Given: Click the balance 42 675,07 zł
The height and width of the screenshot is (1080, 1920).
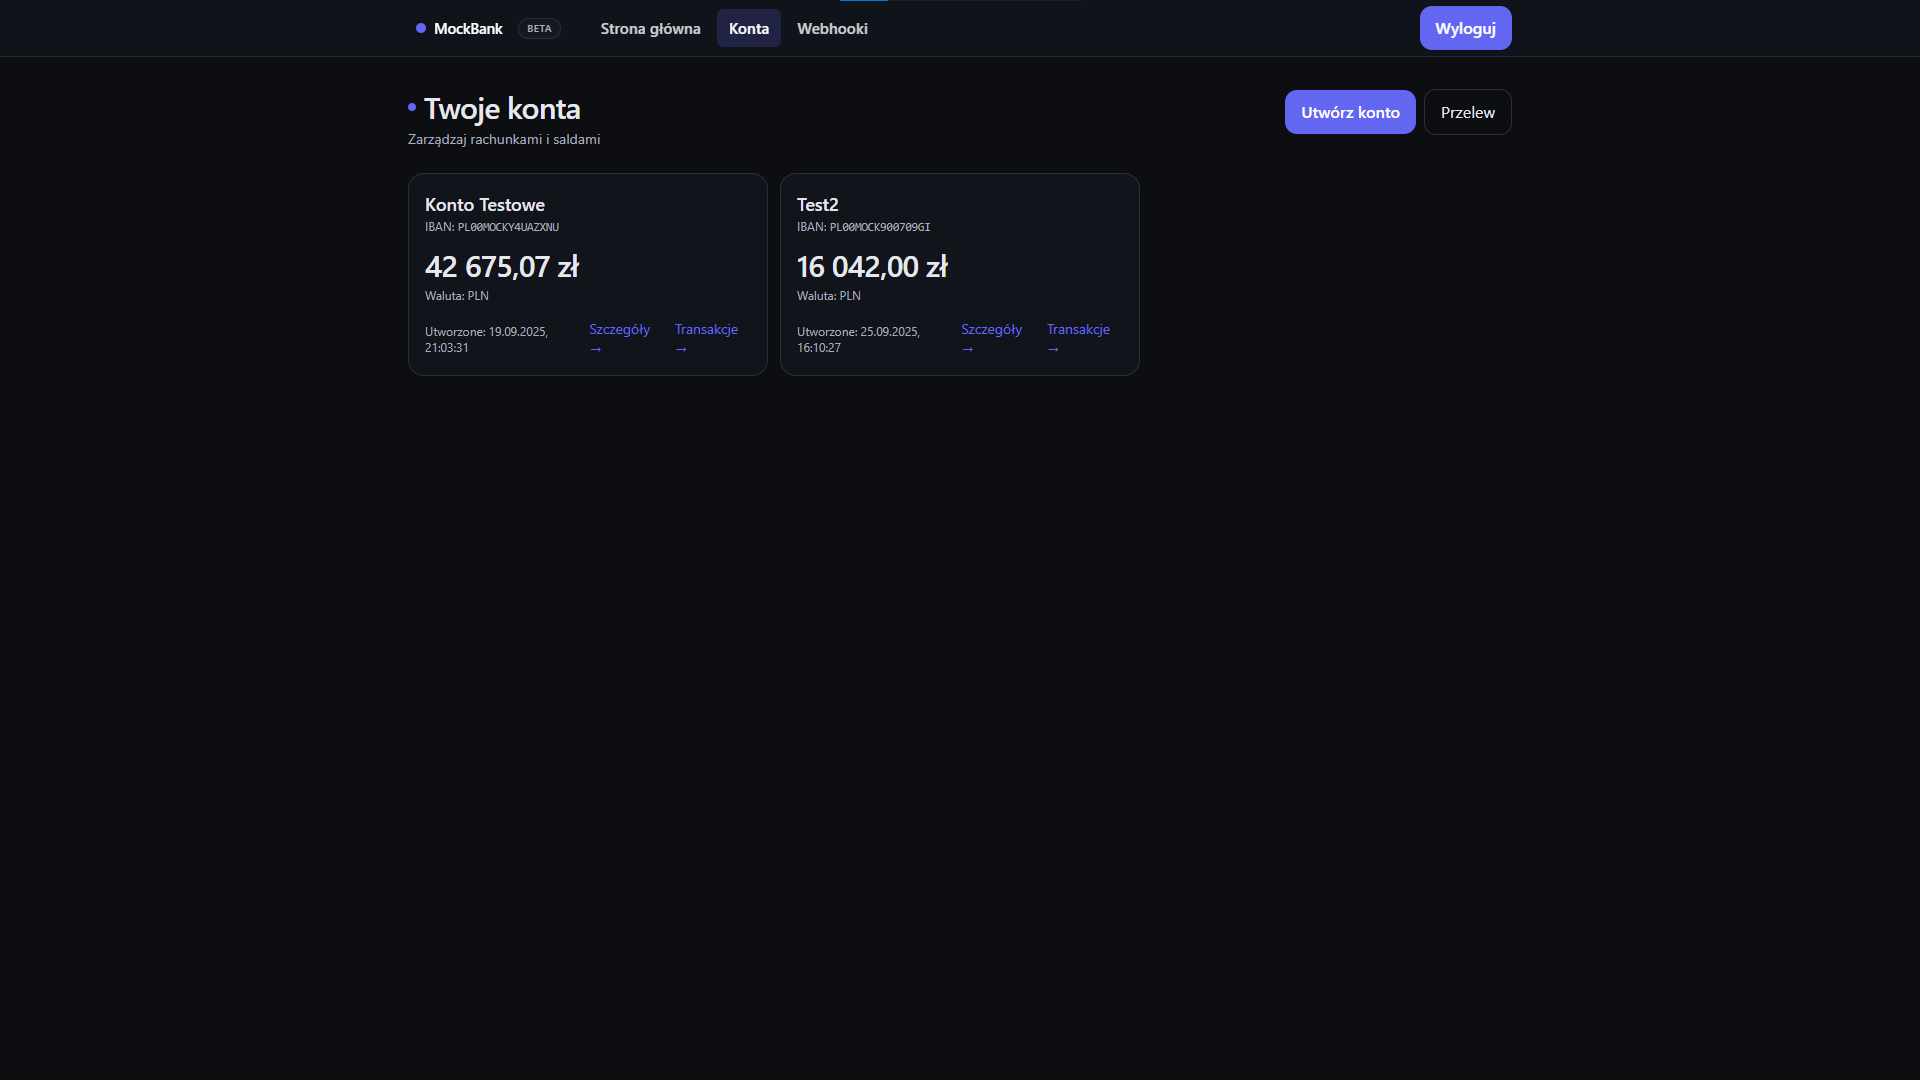Looking at the screenshot, I should [x=502, y=267].
